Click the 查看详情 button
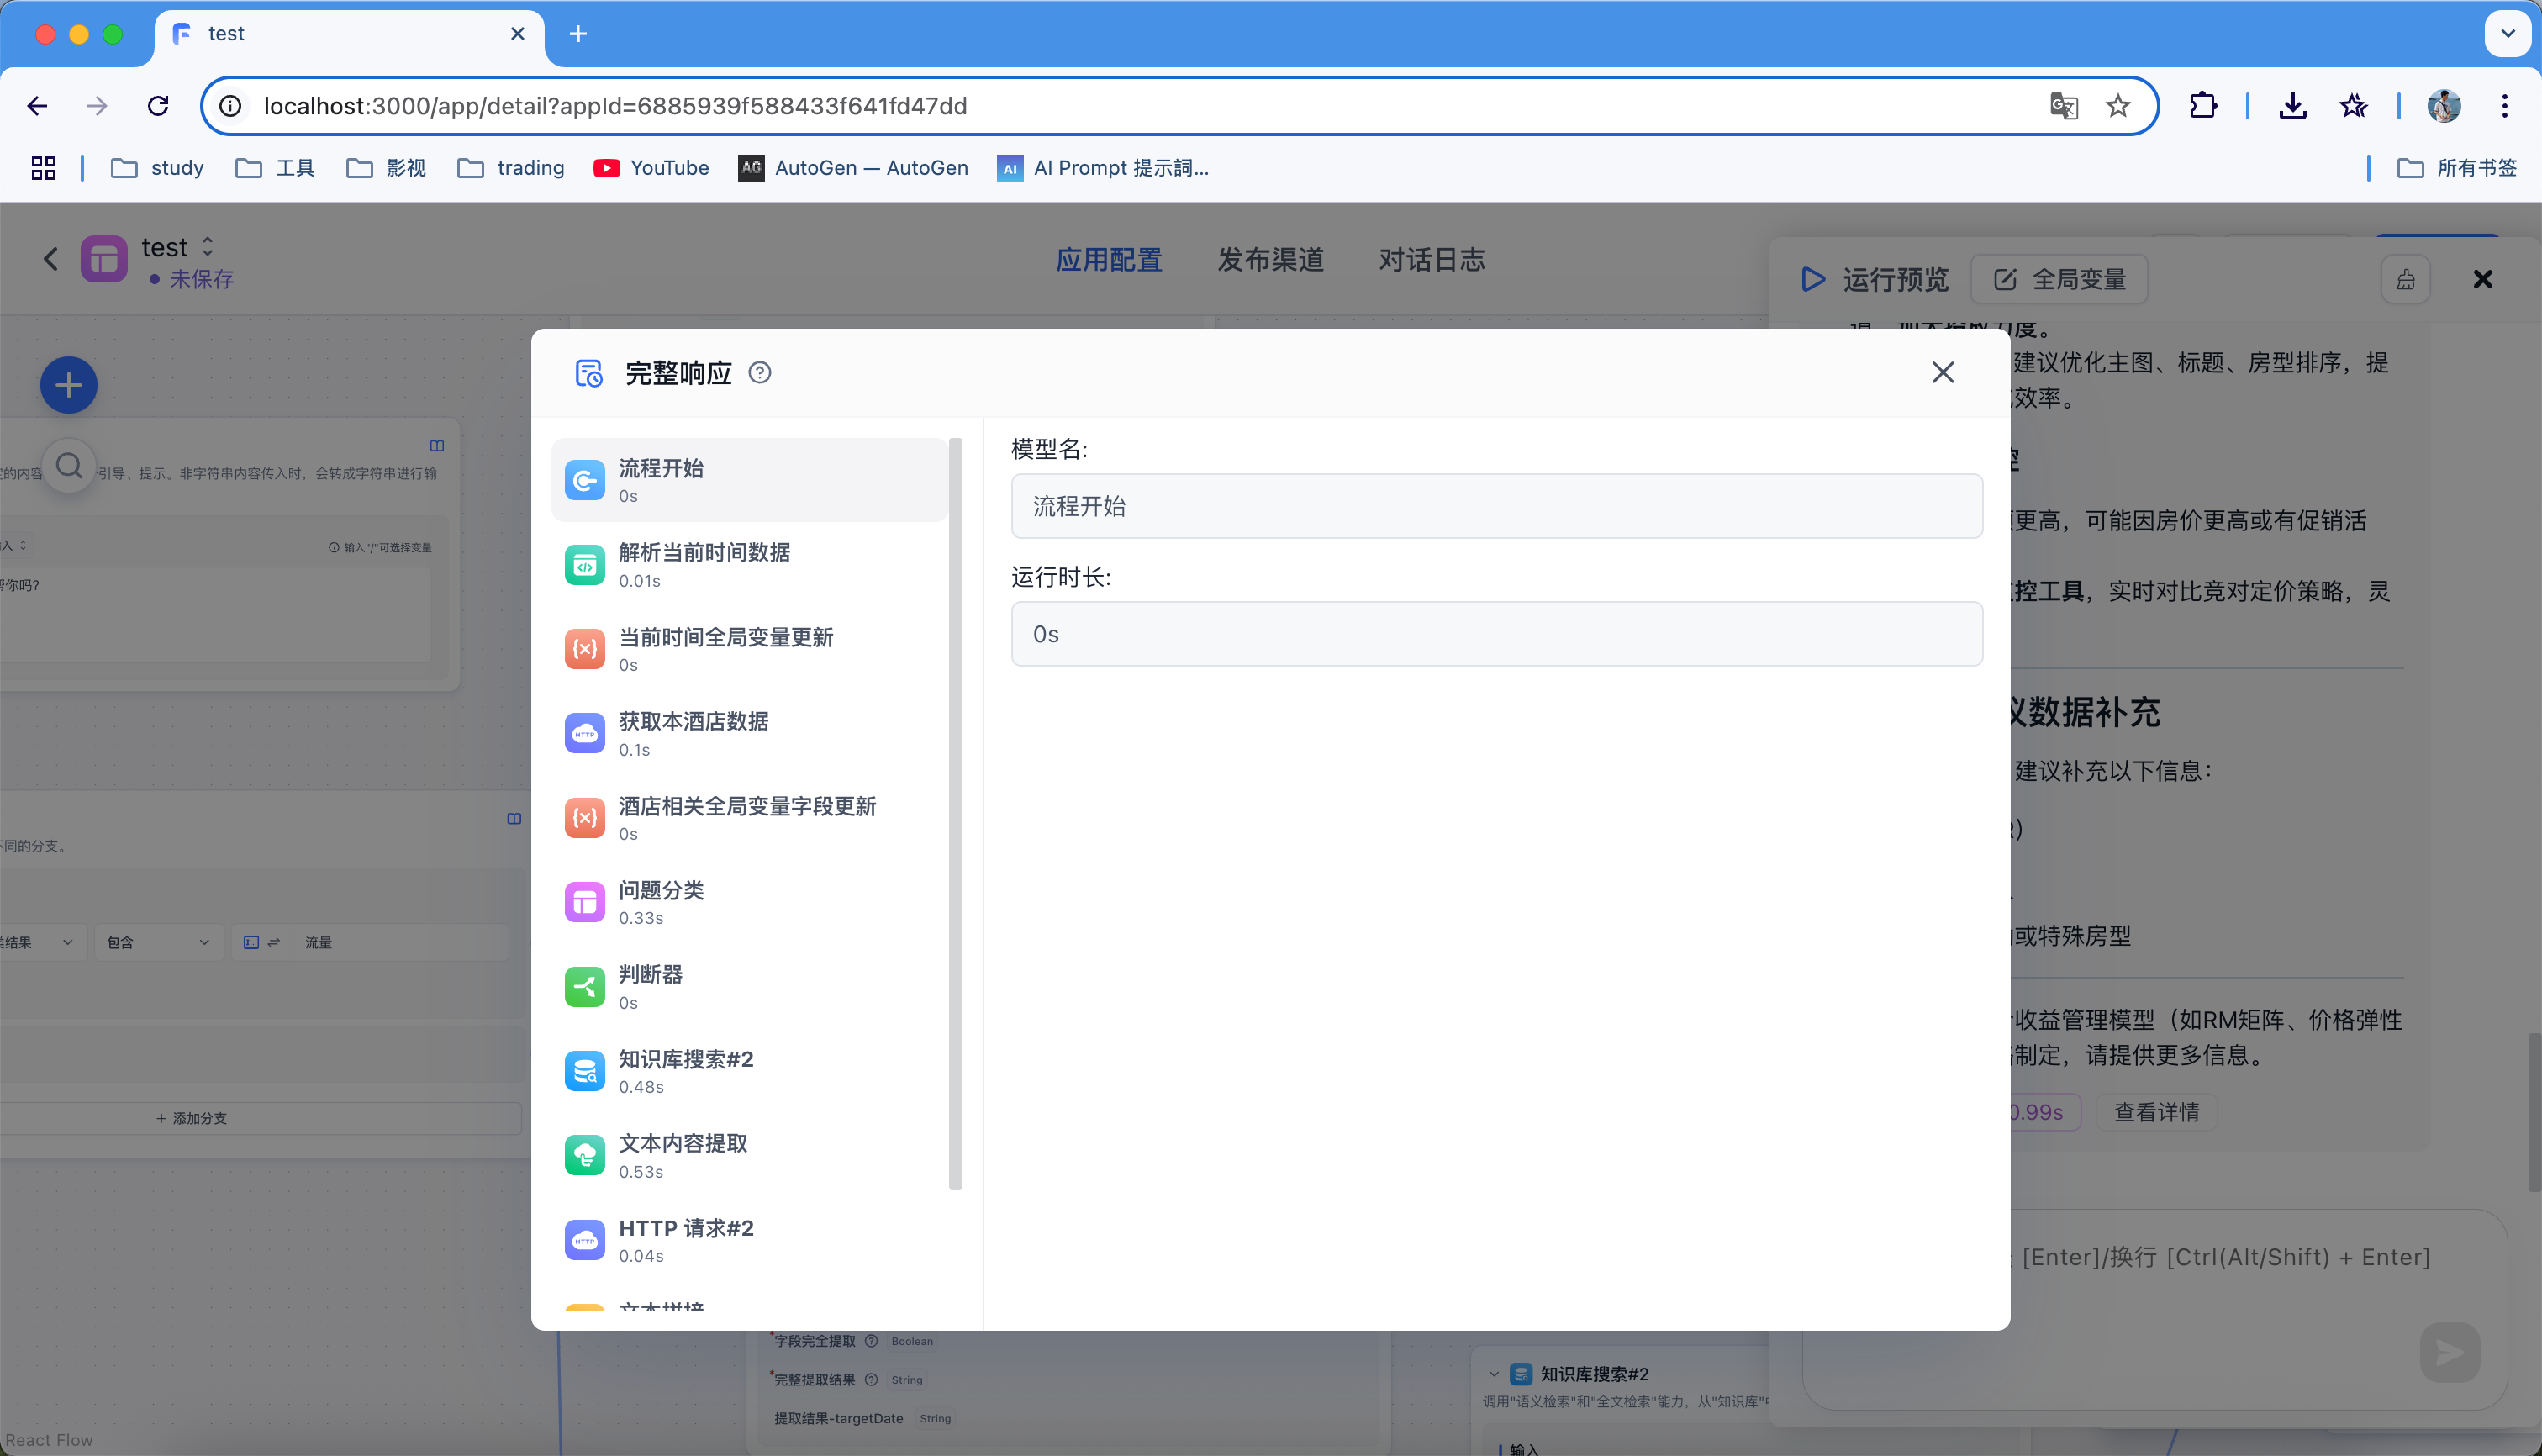Image resolution: width=2542 pixels, height=1456 pixels. click(x=2156, y=1112)
